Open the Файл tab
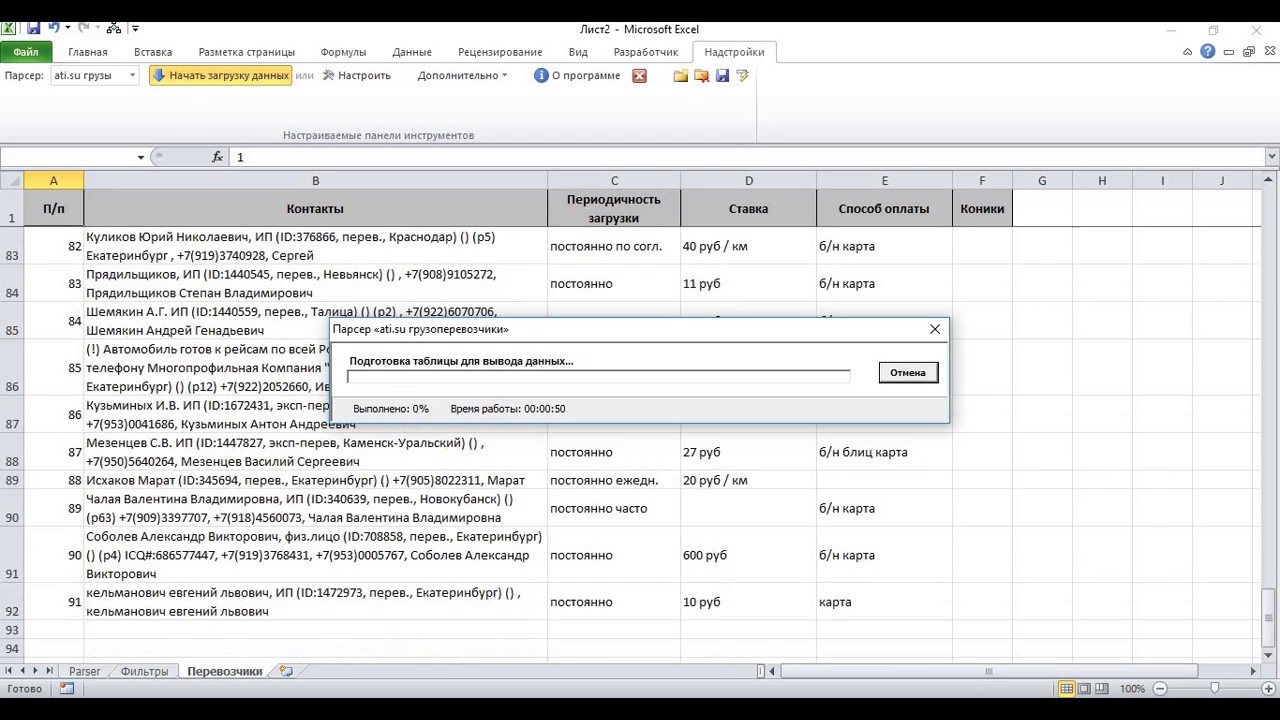Screen dimensions: 1280x720 point(26,52)
